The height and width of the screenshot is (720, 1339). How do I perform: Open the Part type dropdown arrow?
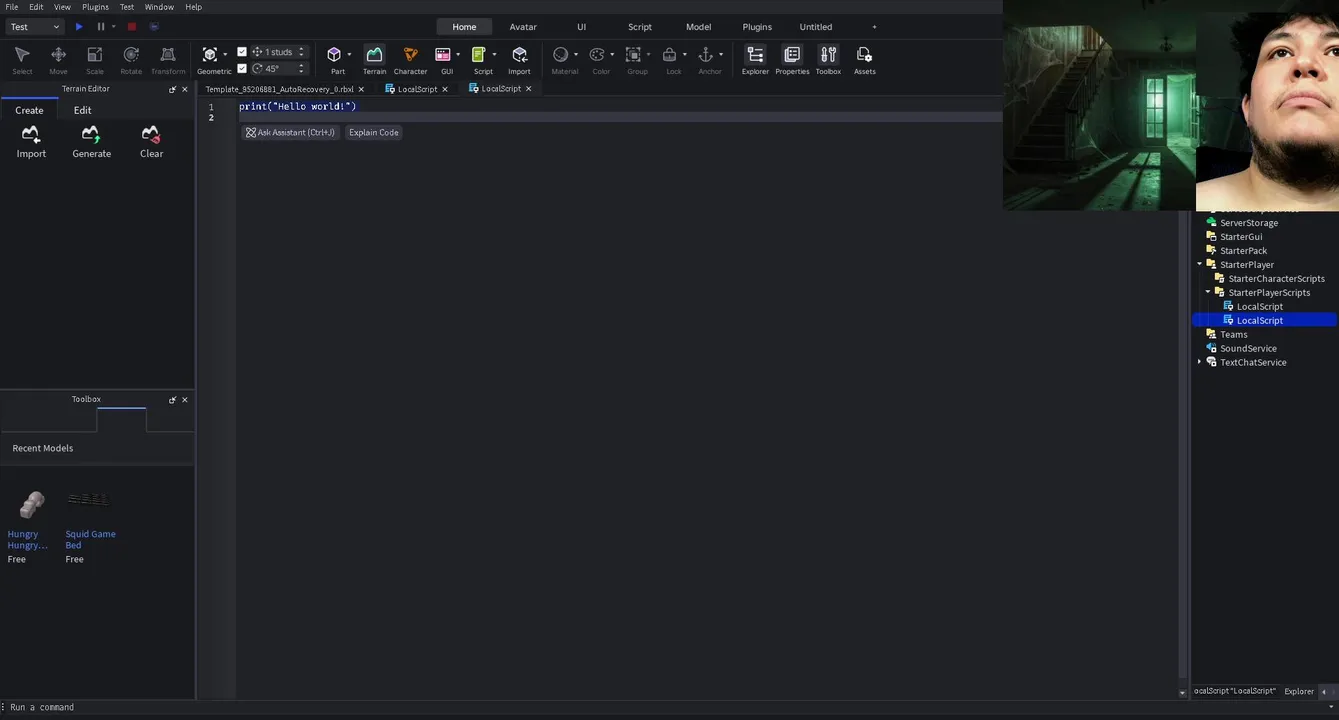point(349,55)
